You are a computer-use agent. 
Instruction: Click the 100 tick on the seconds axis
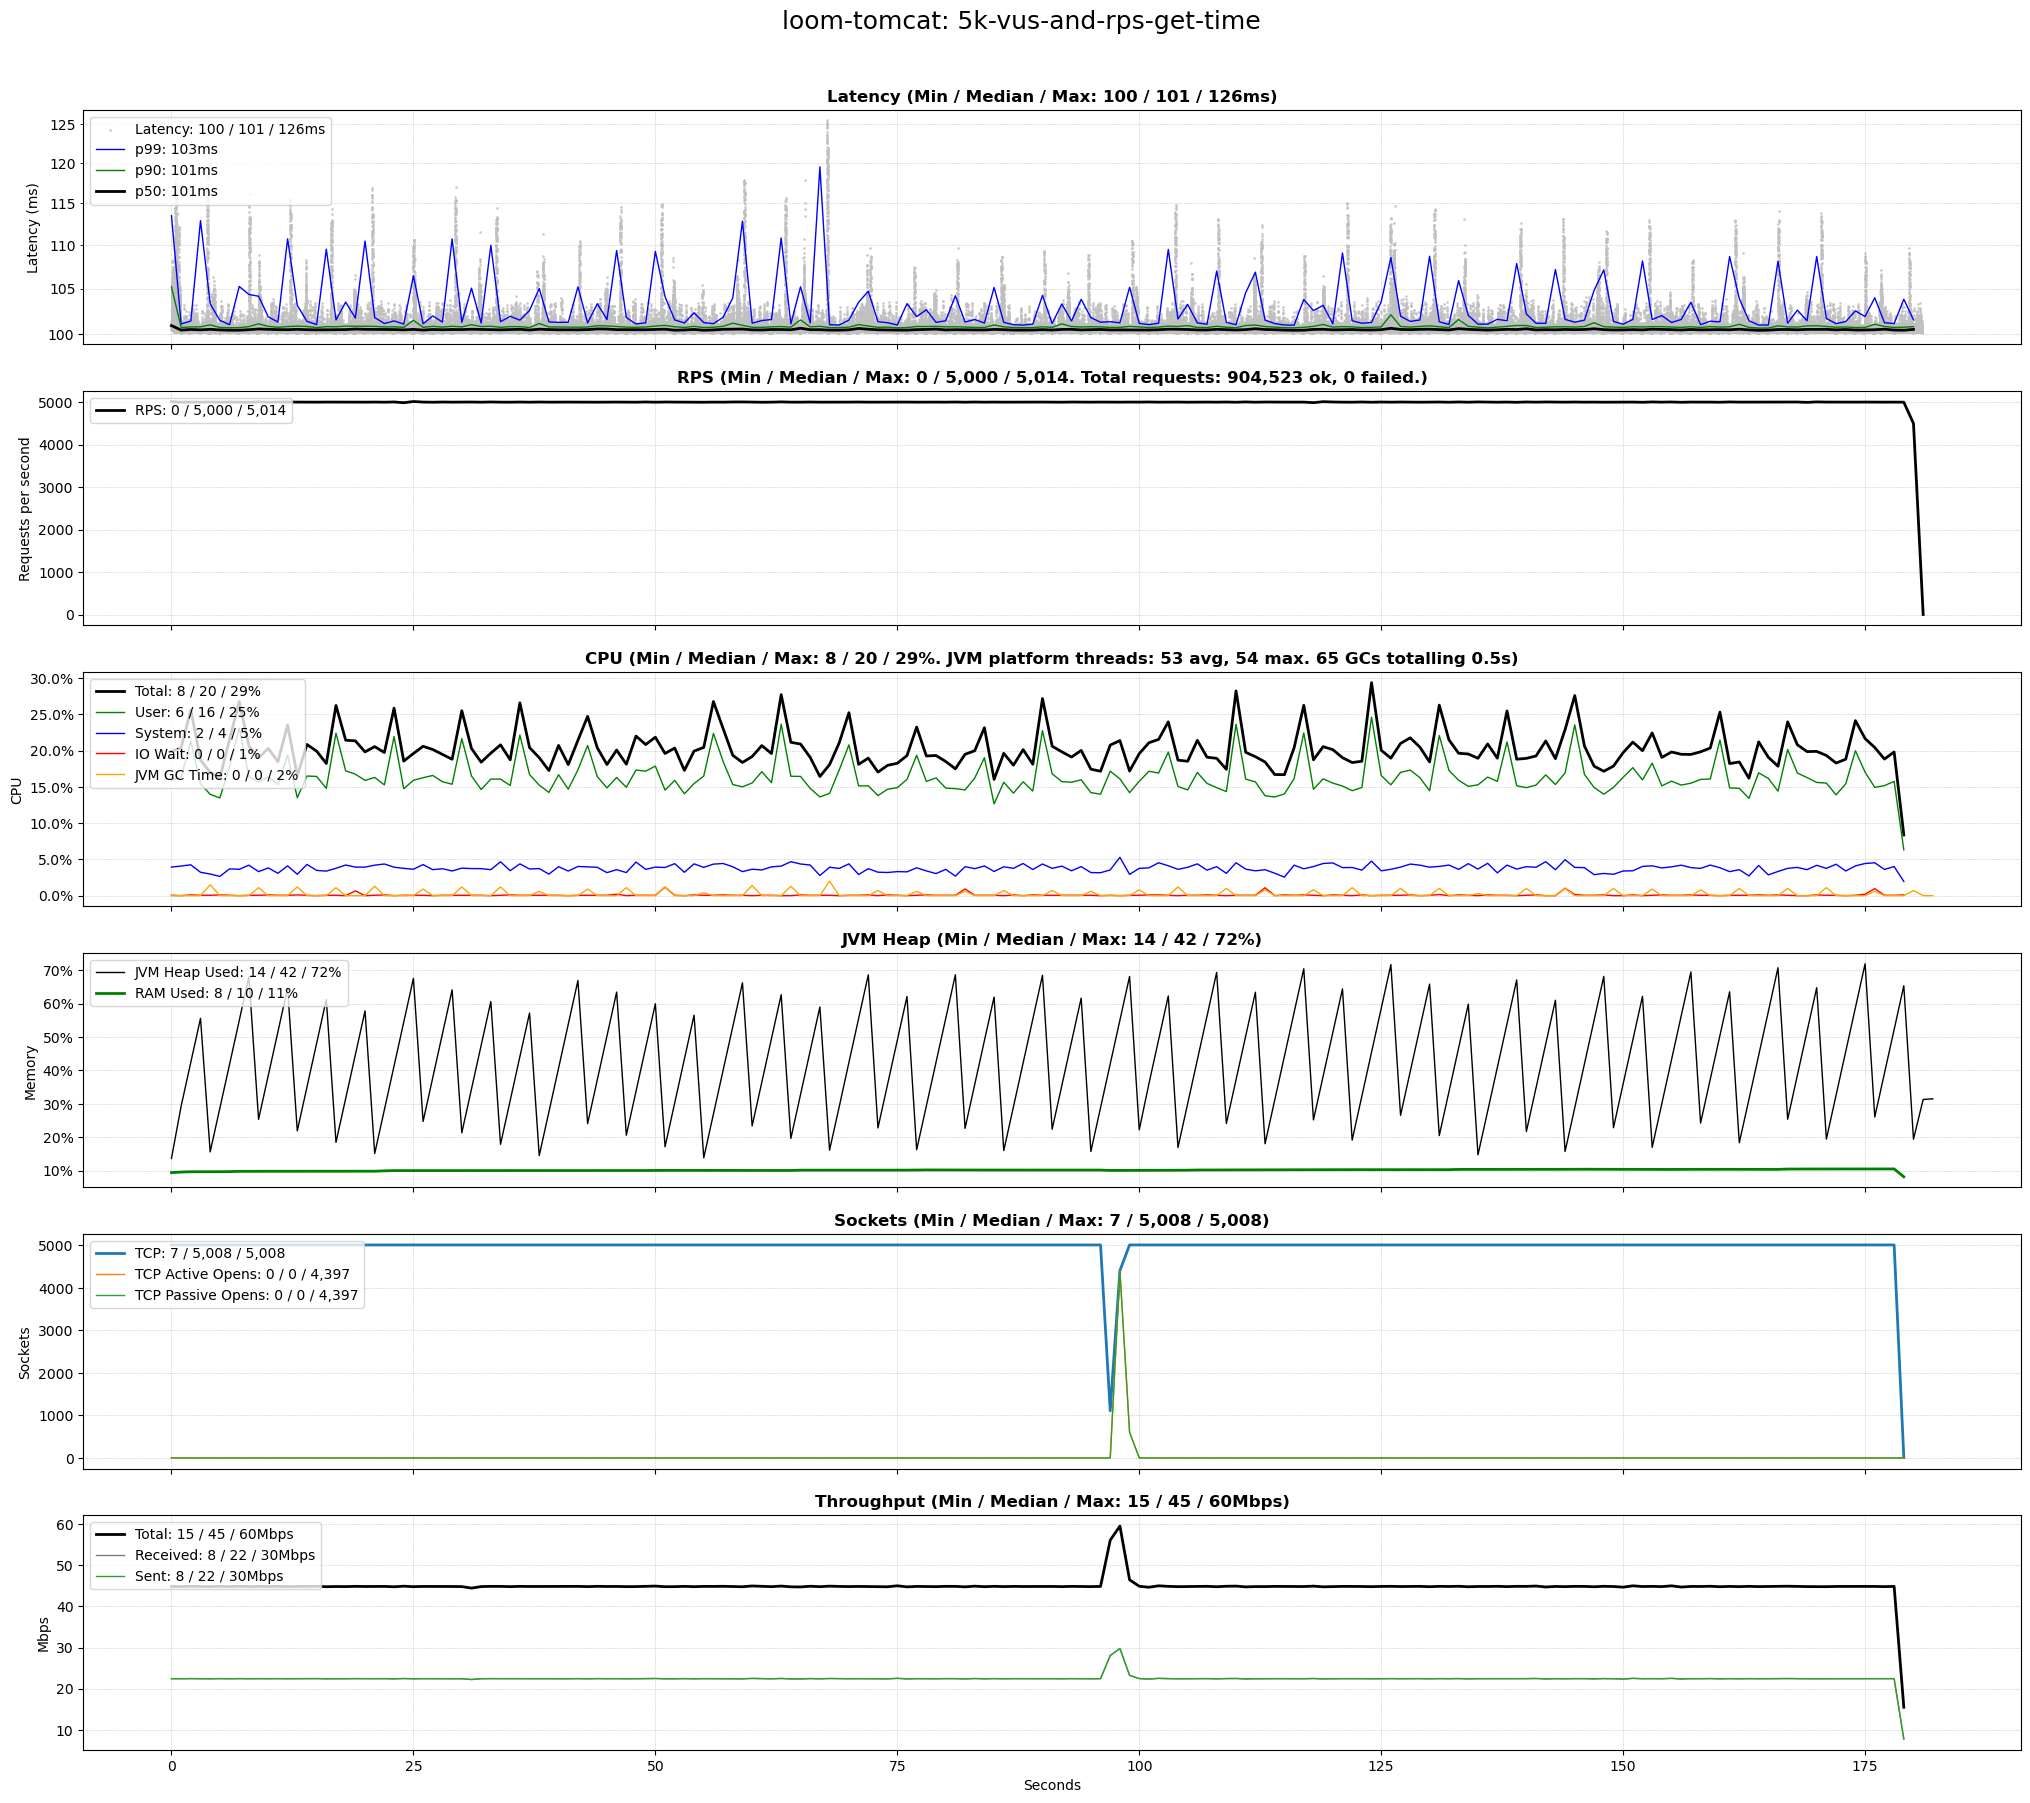1139,1767
